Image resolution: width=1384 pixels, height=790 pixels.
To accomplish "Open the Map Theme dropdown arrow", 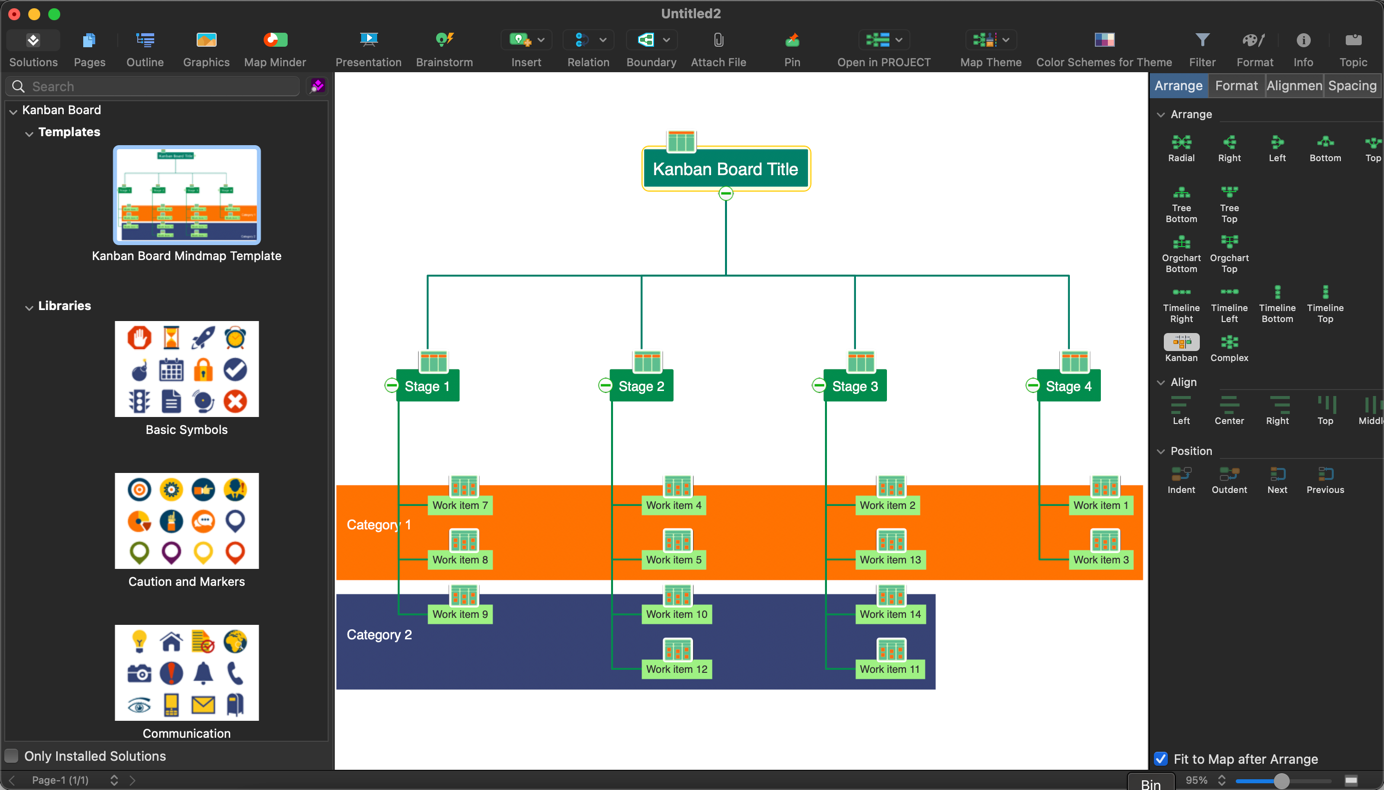I will [1006, 40].
